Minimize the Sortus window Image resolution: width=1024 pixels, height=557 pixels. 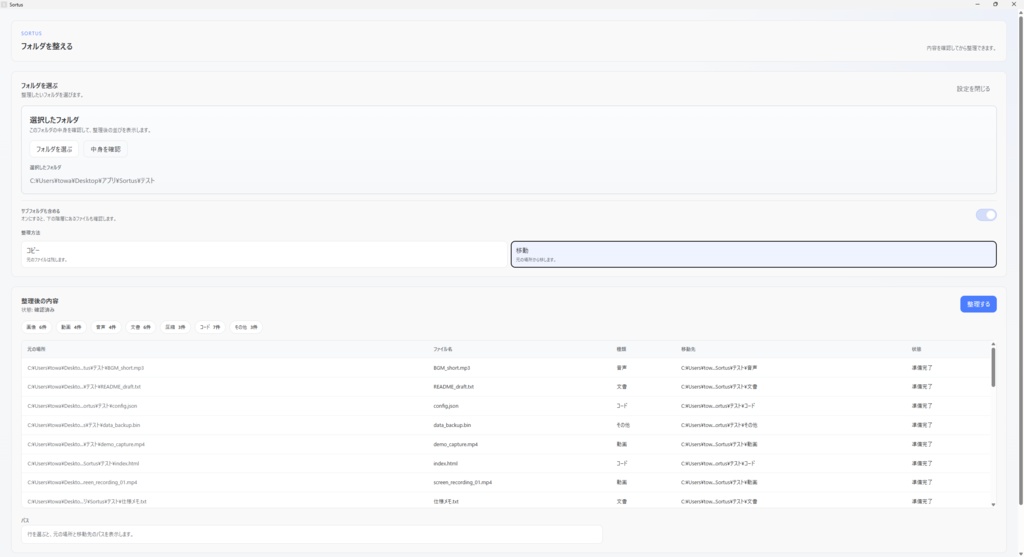coord(977,5)
